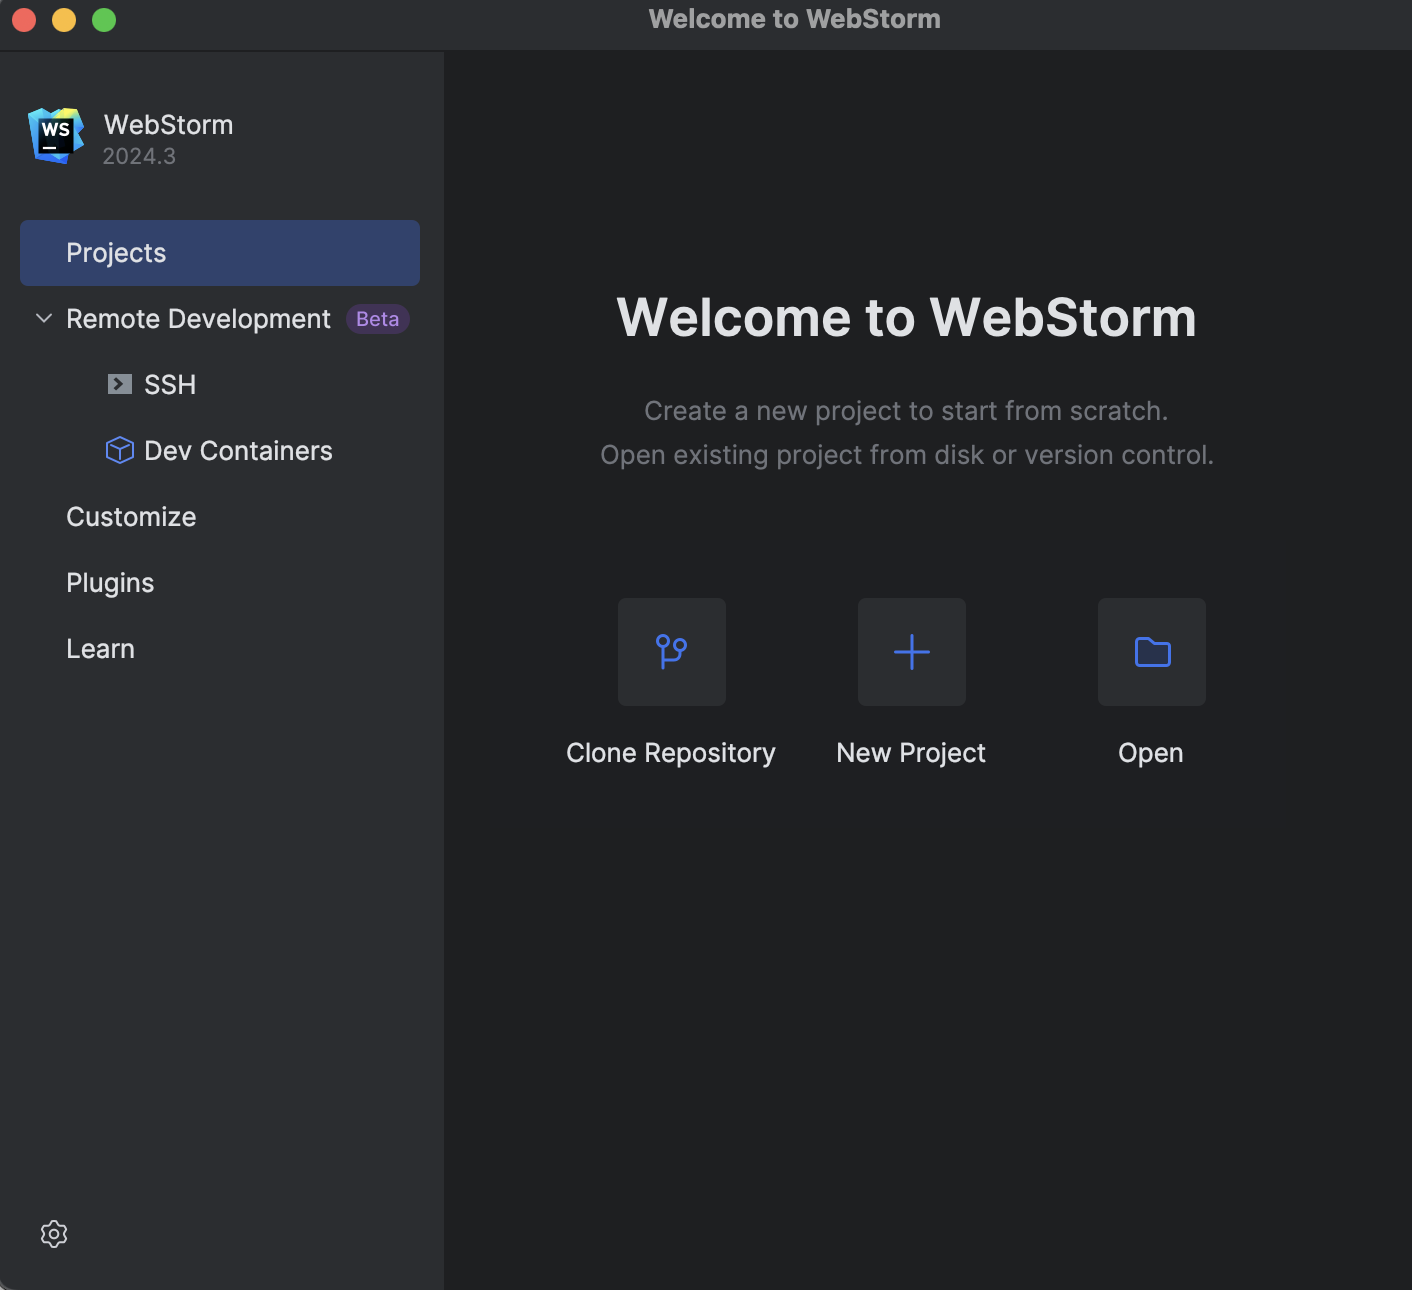The height and width of the screenshot is (1290, 1412).
Task: Open the Projects menu entry
Action: (x=116, y=252)
